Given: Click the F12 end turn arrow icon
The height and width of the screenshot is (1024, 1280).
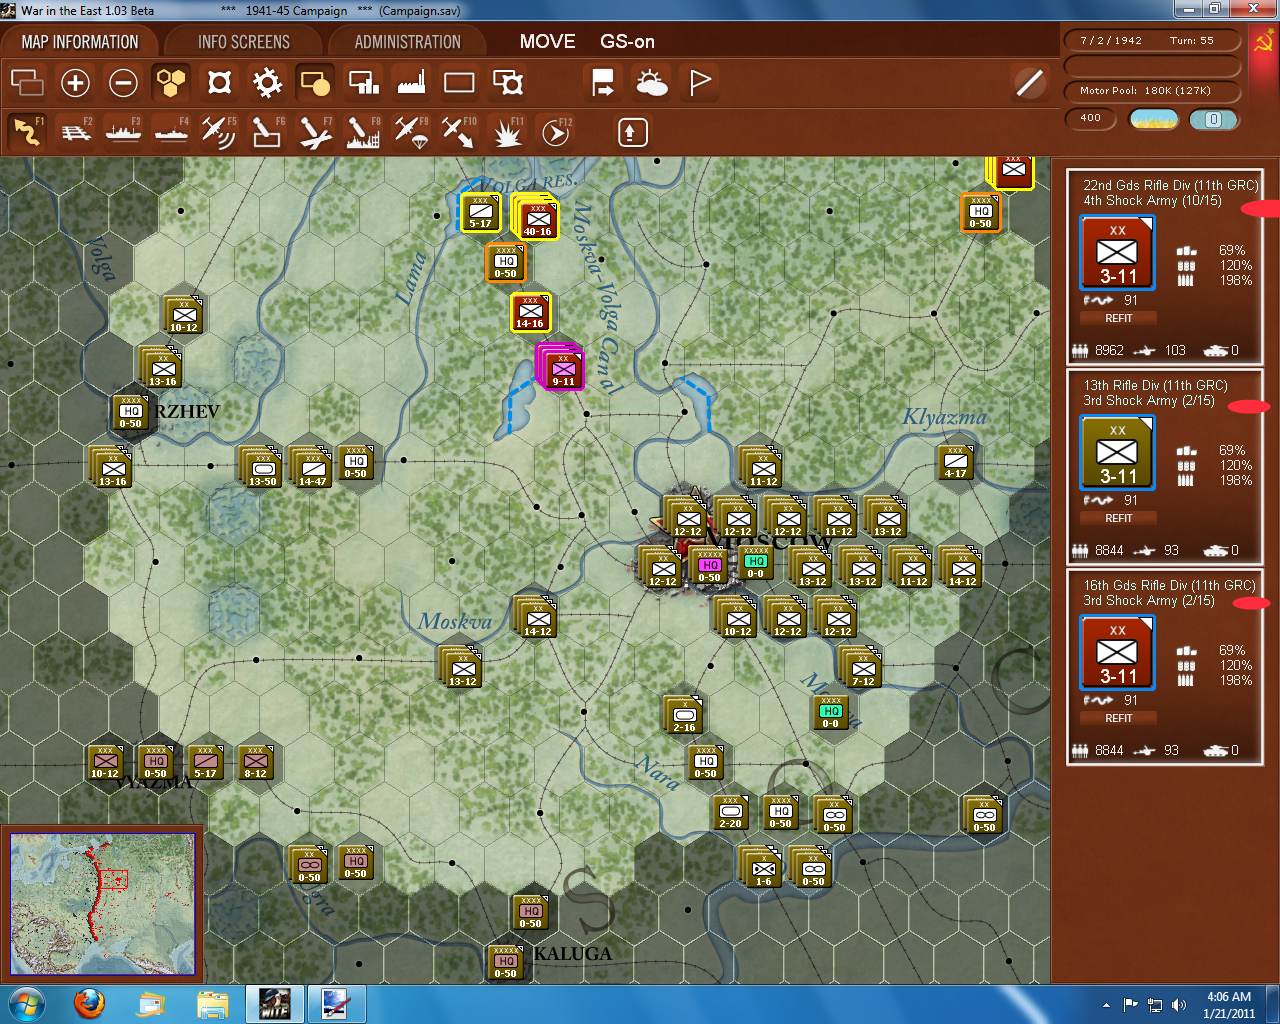Looking at the screenshot, I should pyautogui.click(x=555, y=131).
